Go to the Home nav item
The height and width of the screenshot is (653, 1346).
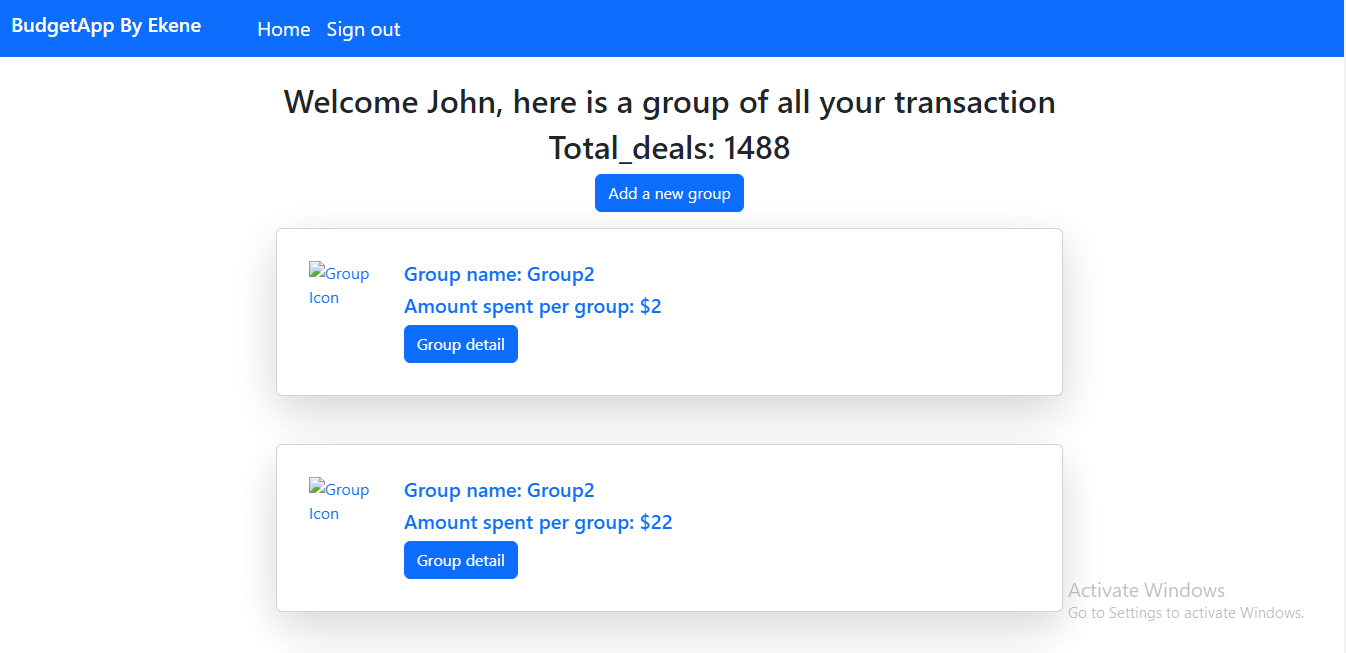(284, 29)
